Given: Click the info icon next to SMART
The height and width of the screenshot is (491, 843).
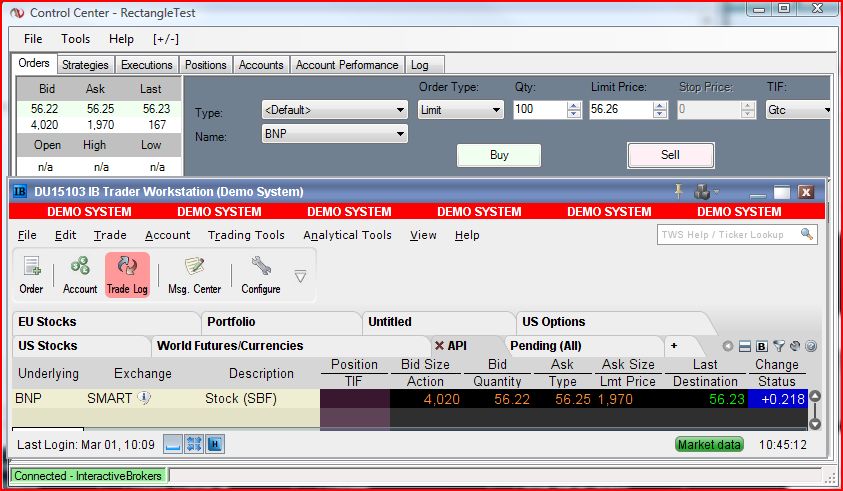Looking at the screenshot, I should tap(144, 398).
